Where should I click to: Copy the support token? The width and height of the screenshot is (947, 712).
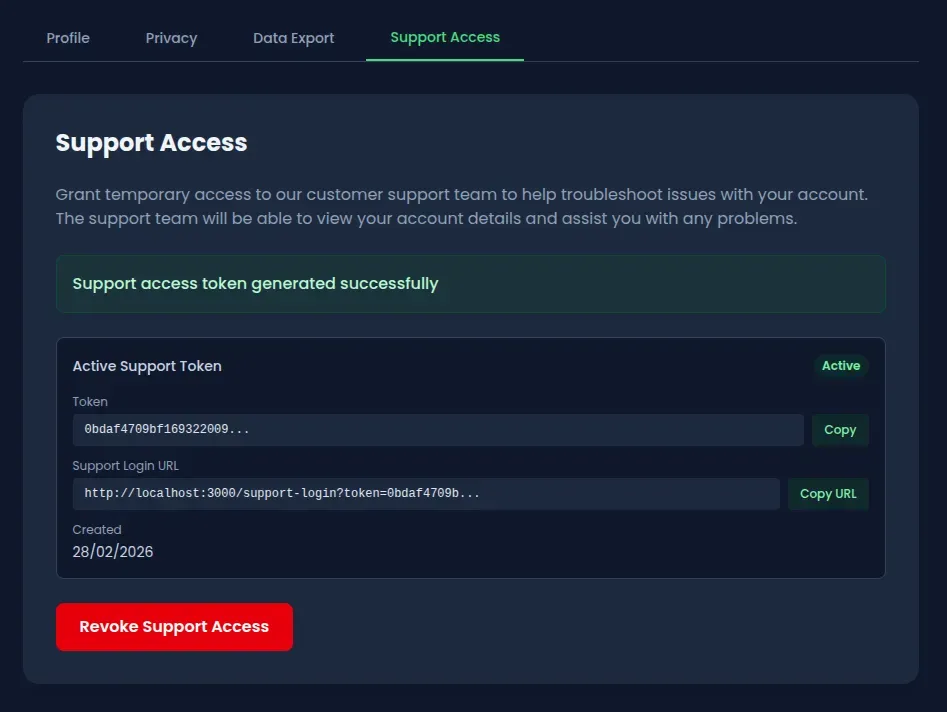coord(839,429)
